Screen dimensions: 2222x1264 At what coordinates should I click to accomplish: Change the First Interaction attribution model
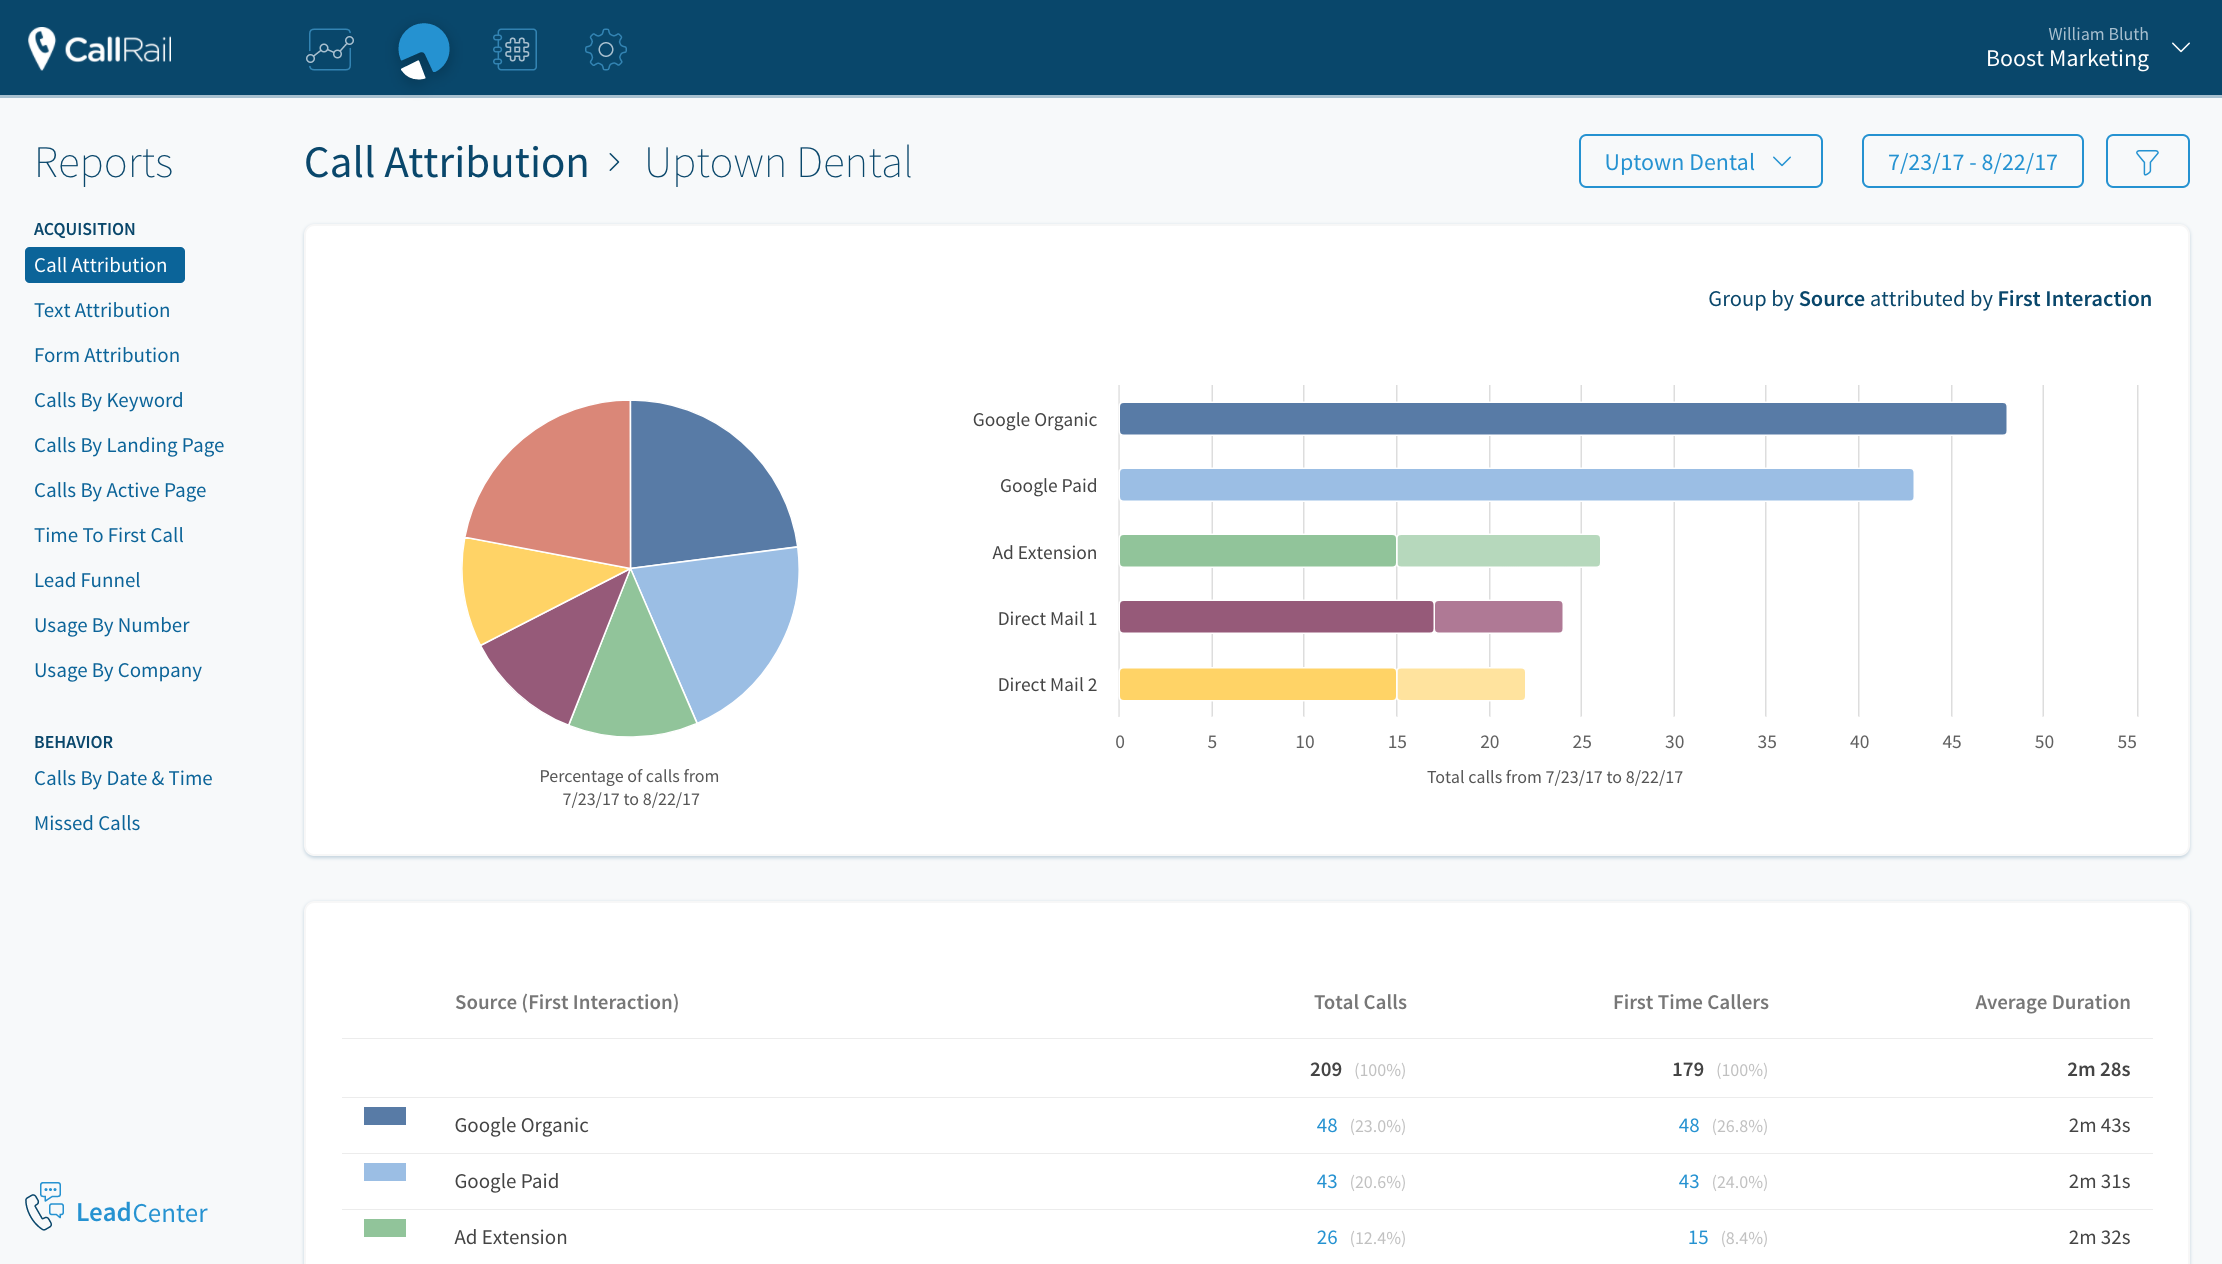[x=2074, y=298]
